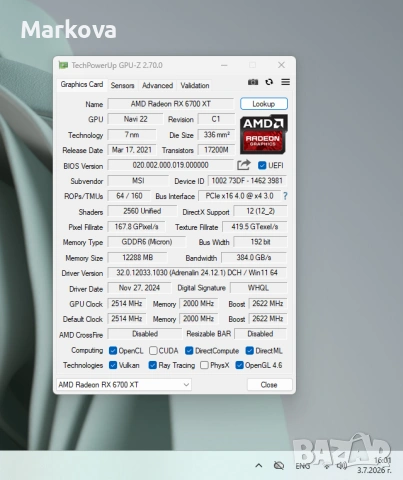This screenshot has height=480, width=403.
Task: Click the cloud sync tray icon
Action: 279,465
